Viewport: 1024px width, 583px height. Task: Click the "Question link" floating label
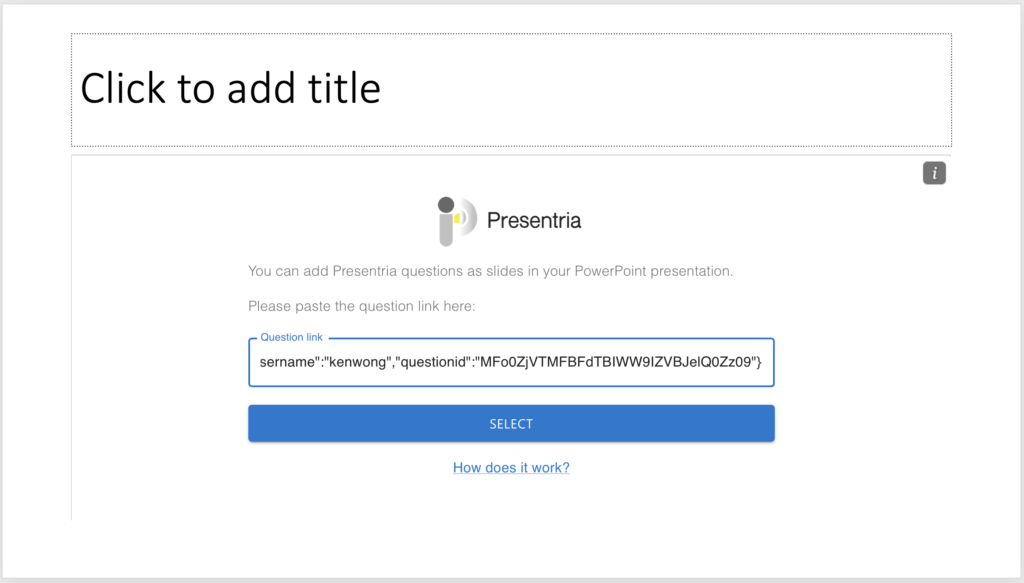click(x=291, y=337)
